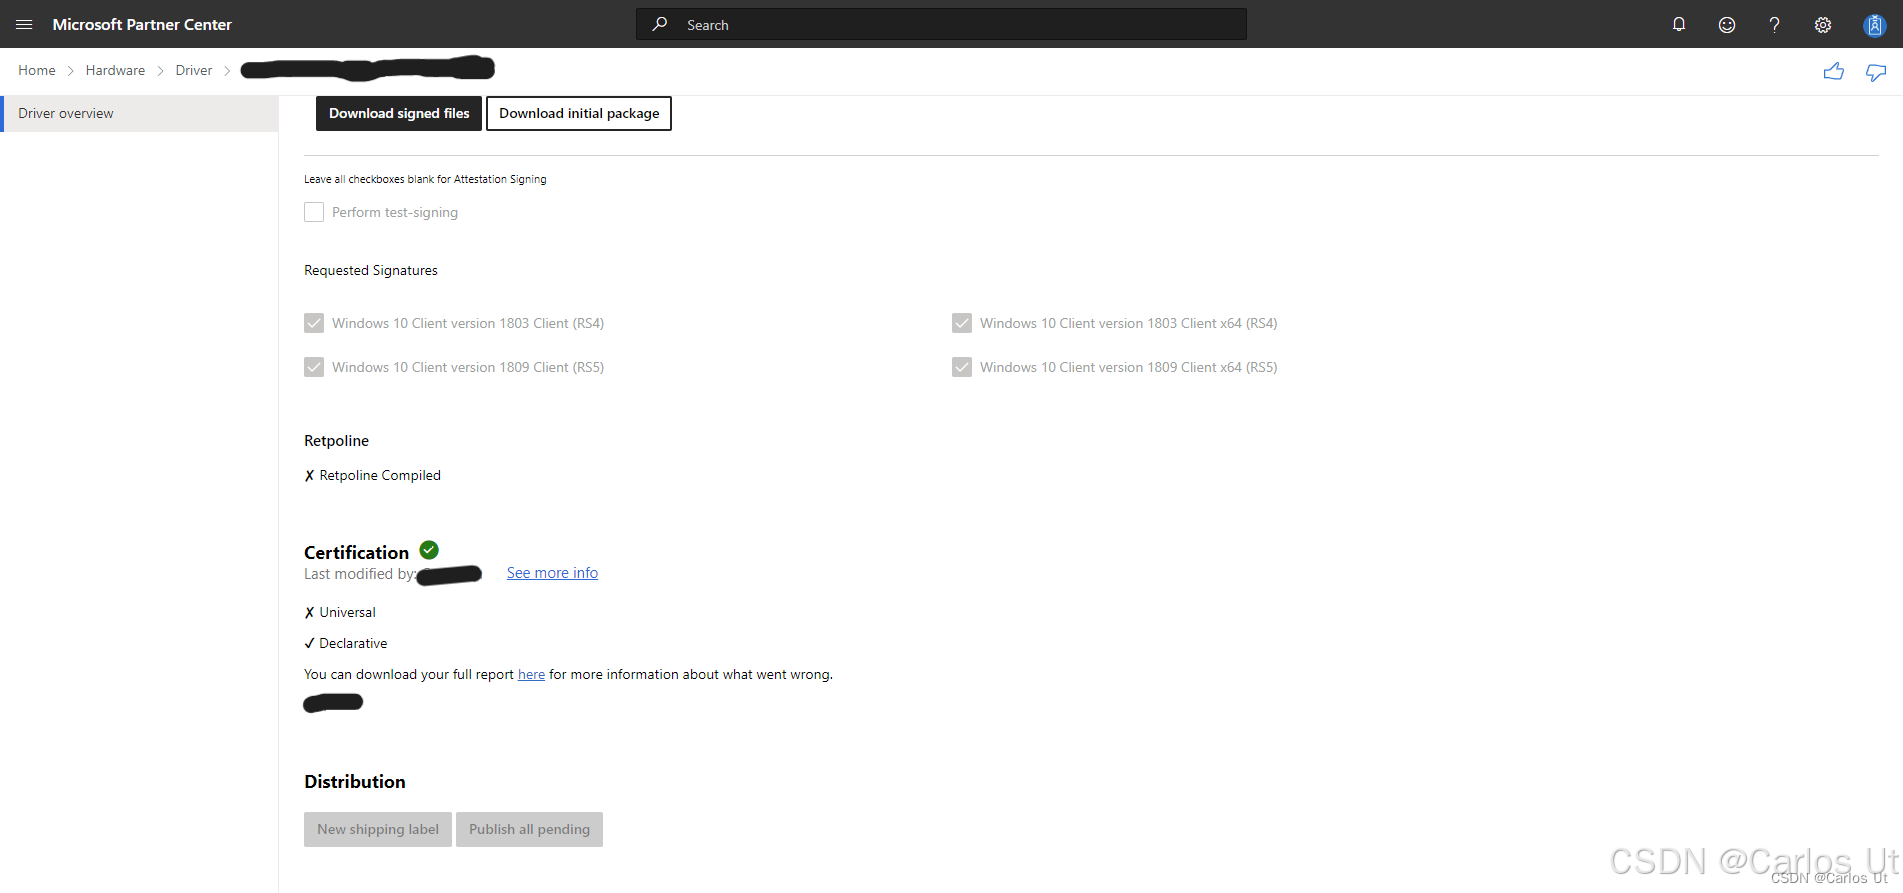Download full report via 'here' link
This screenshot has width=1903, height=893.
click(531, 675)
